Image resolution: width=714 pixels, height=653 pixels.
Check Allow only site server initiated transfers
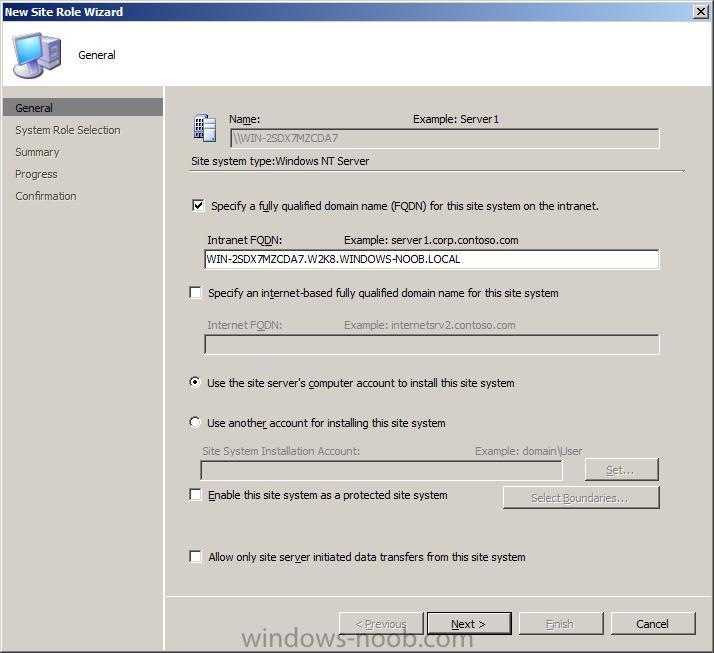pos(195,556)
